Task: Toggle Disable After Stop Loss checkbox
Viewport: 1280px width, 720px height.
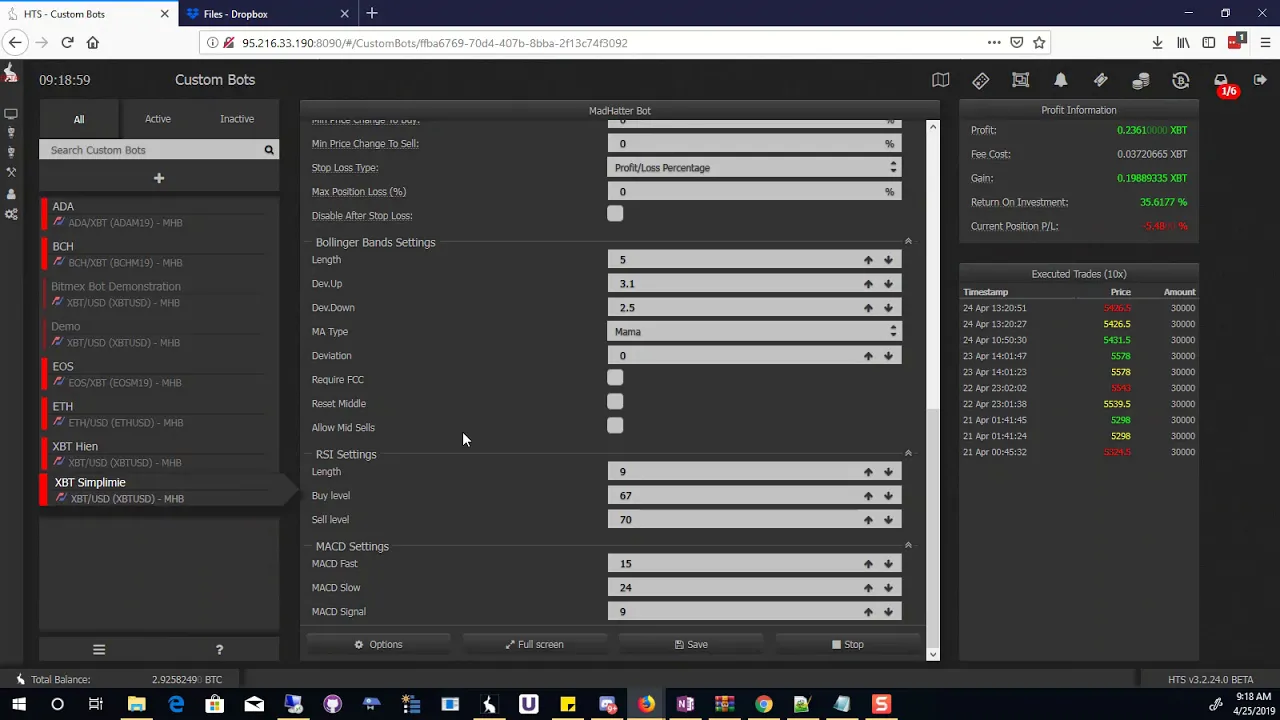Action: pyautogui.click(x=615, y=214)
